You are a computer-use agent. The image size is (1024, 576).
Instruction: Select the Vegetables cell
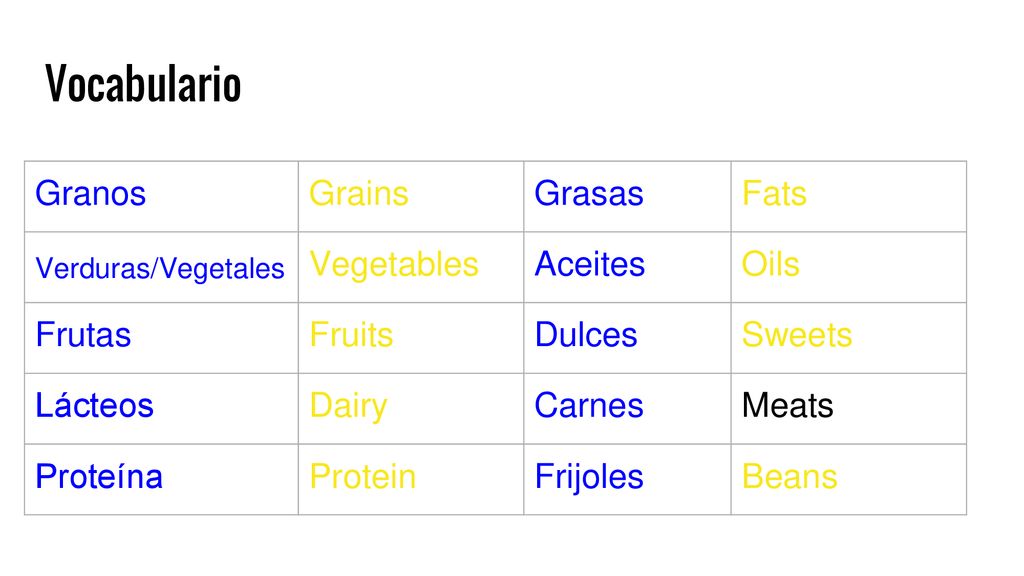point(411,267)
